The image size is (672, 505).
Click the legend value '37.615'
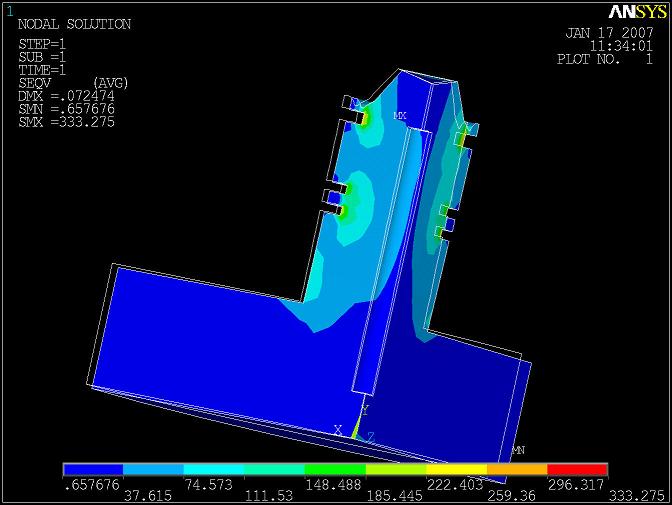pos(148,496)
